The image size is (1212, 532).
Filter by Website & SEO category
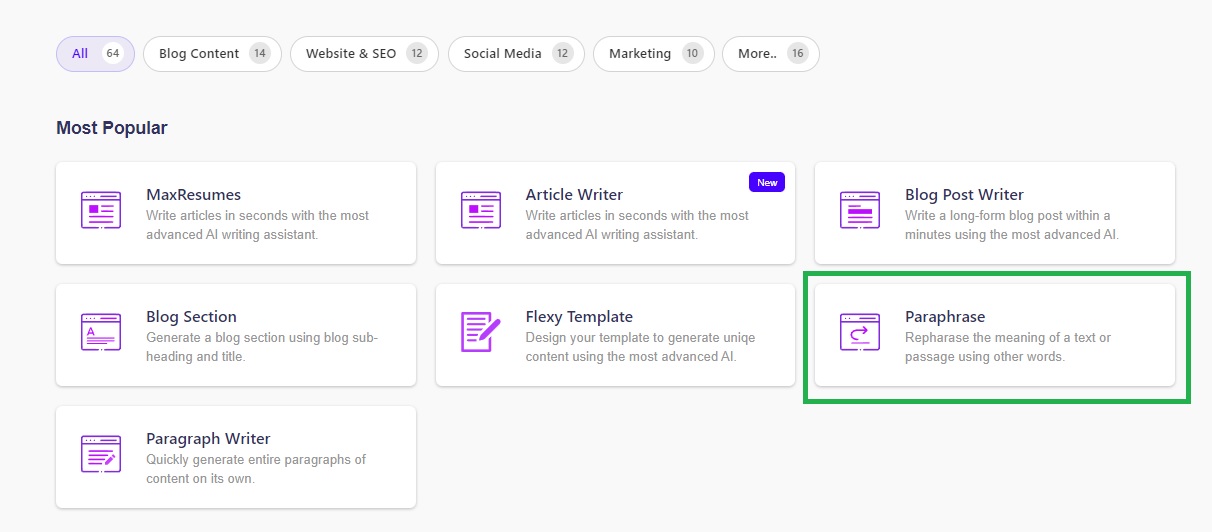pos(364,54)
